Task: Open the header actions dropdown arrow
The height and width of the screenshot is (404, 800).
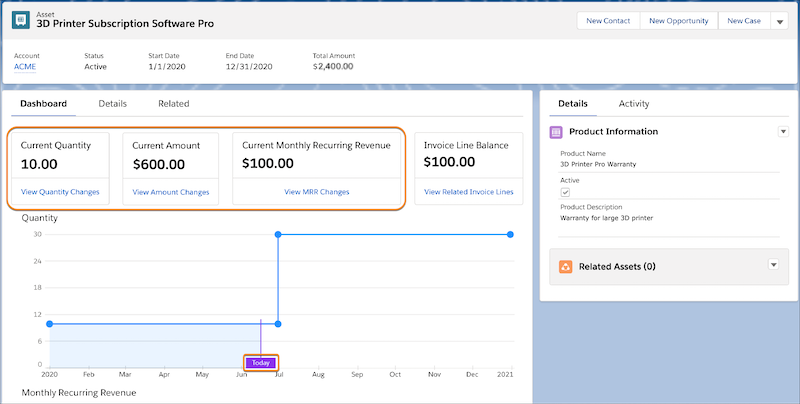Action: coord(780,21)
